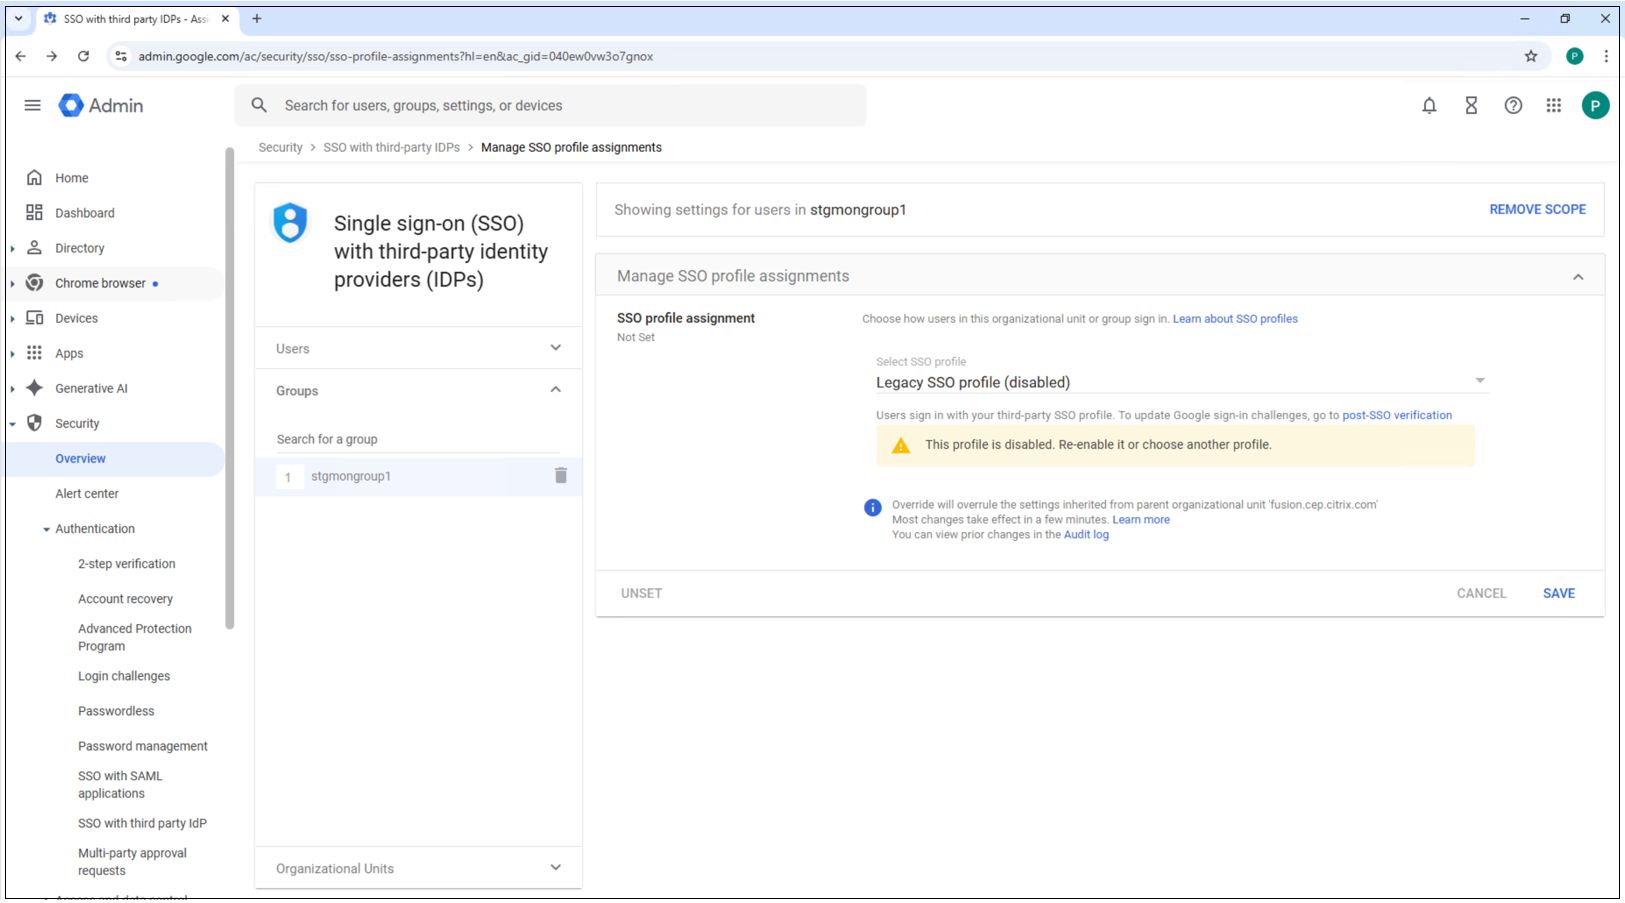
Task: Open the help question mark icon
Action: pyautogui.click(x=1513, y=105)
